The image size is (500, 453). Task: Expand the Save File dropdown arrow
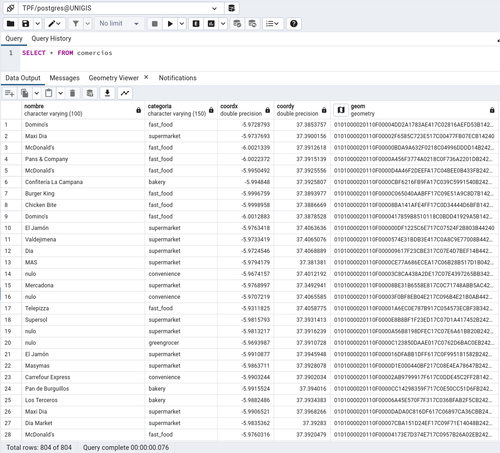tap(37, 24)
